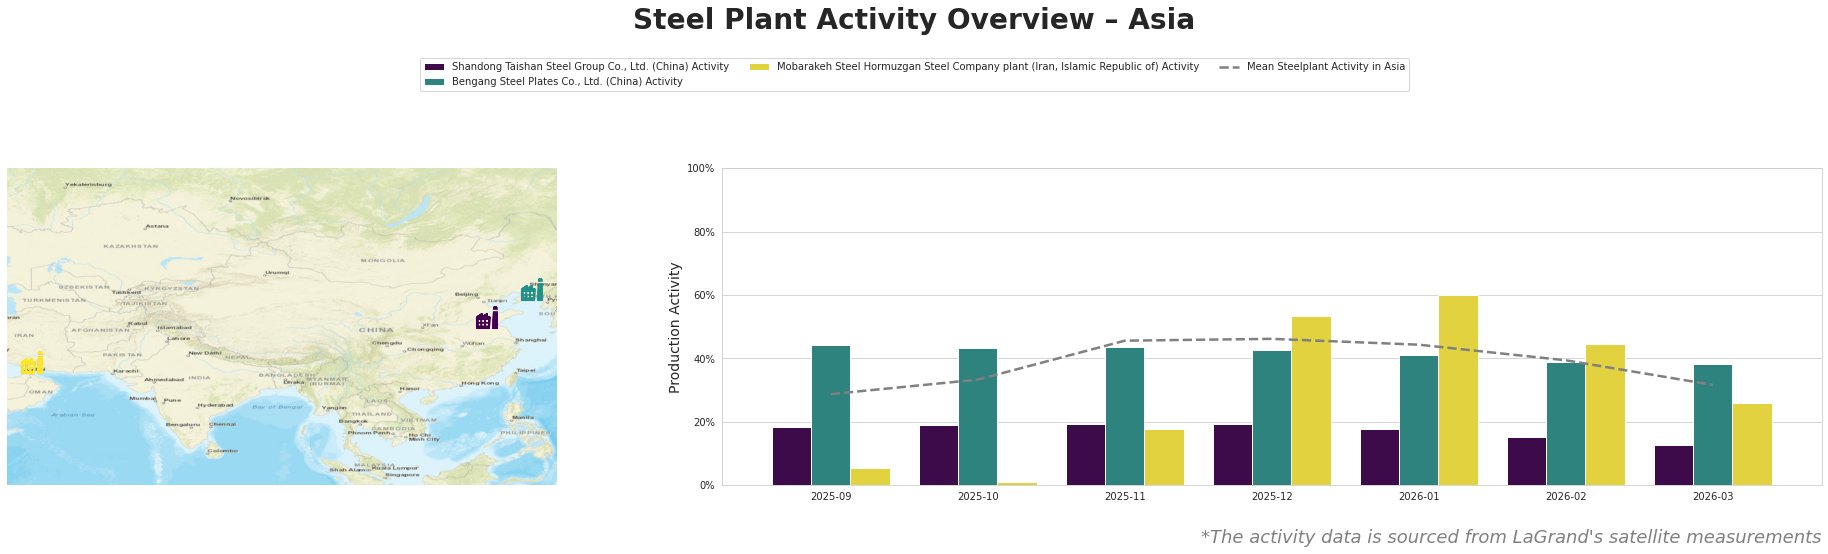Image resolution: width=1828 pixels, height=554 pixels.
Task: Click the 2026-02 x-axis label
Action: click(x=1566, y=496)
